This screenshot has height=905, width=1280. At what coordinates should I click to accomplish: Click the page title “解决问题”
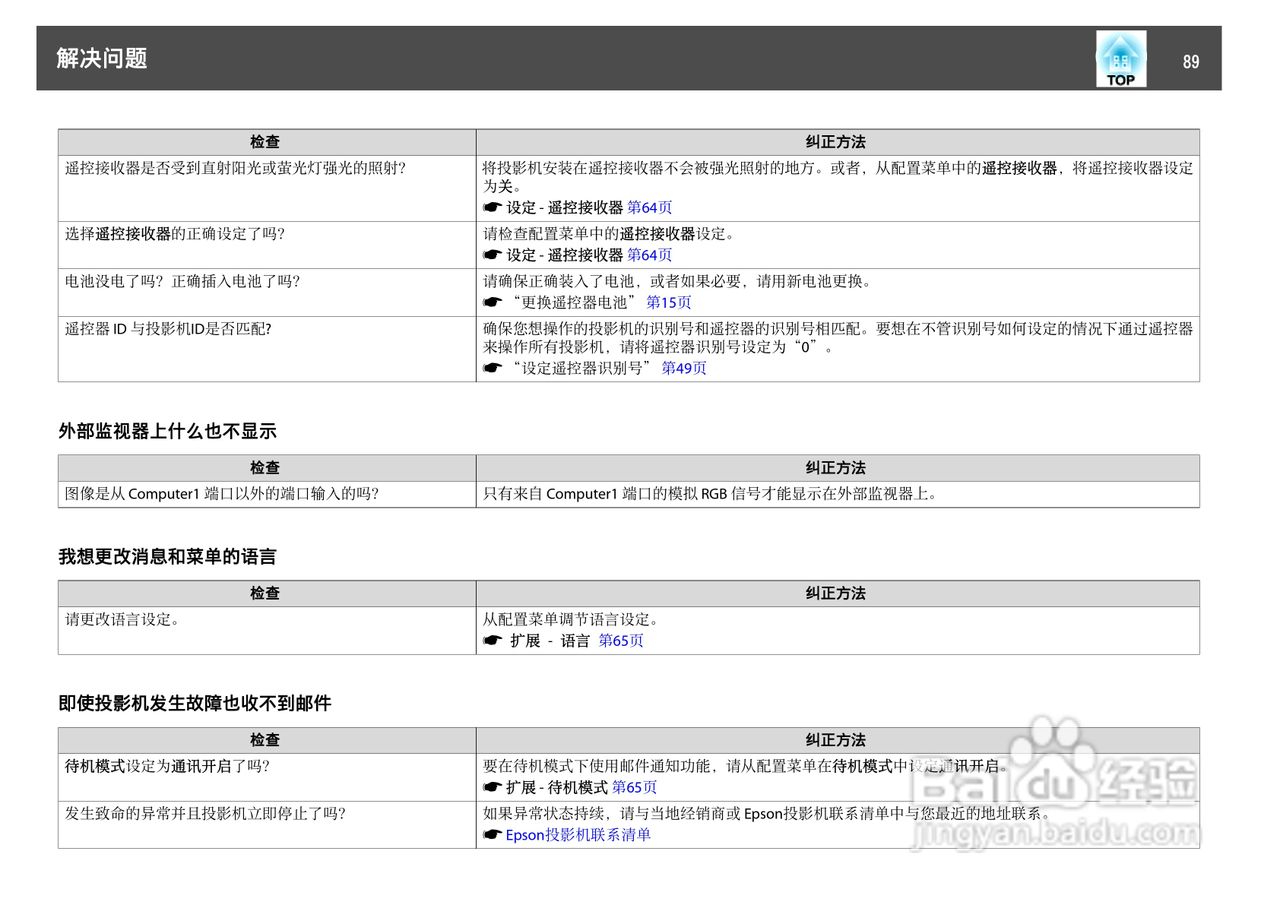pyautogui.click(x=102, y=58)
